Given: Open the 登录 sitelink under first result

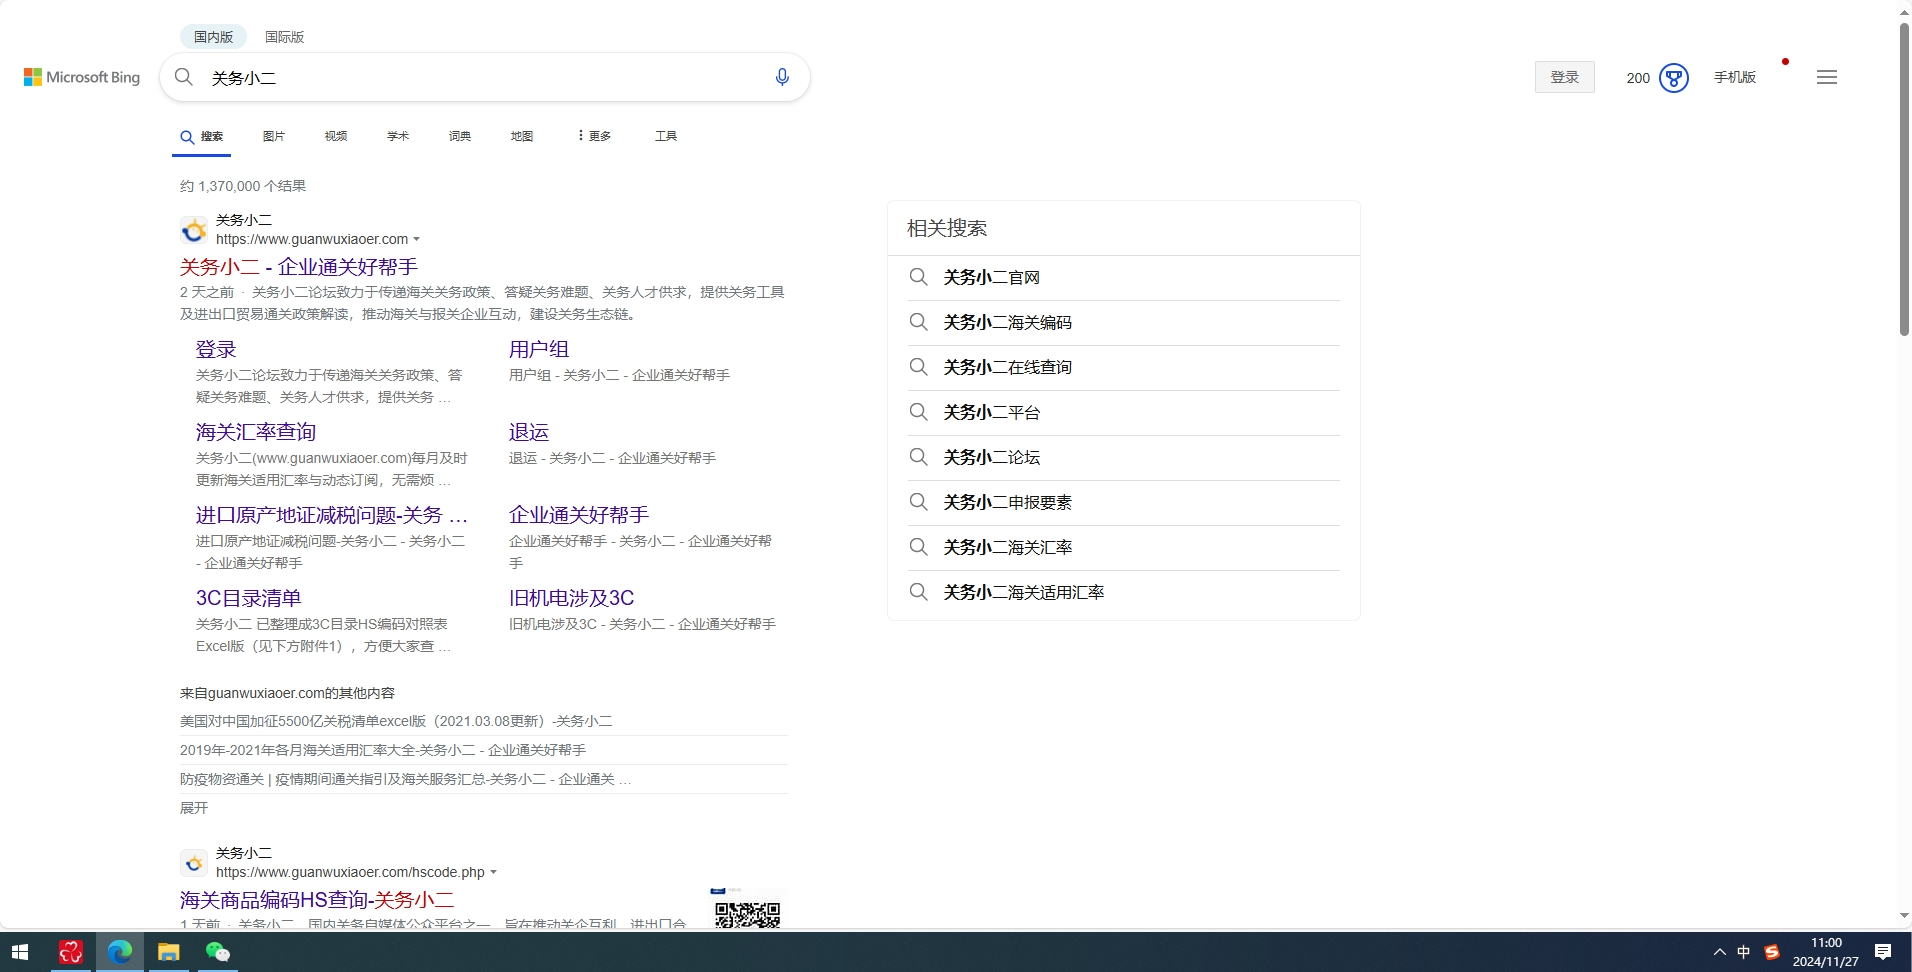Looking at the screenshot, I should point(216,349).
